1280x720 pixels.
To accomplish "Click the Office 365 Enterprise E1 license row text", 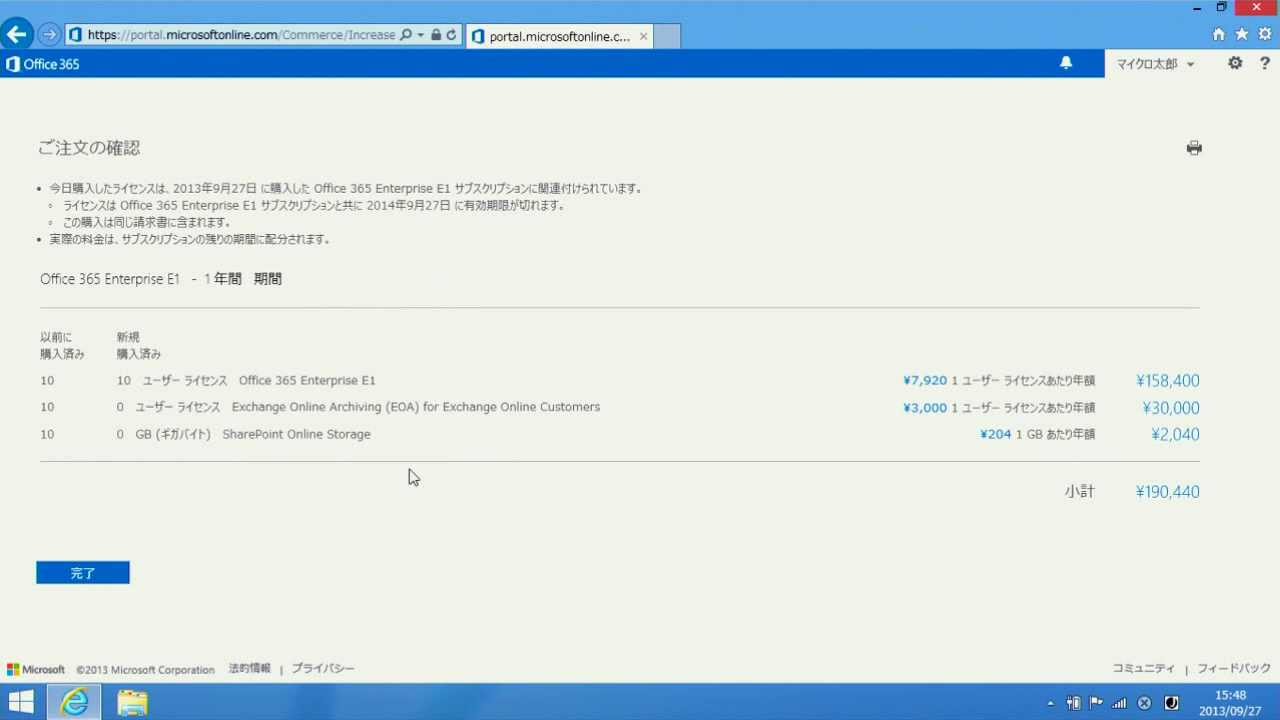I will [307, 381].
